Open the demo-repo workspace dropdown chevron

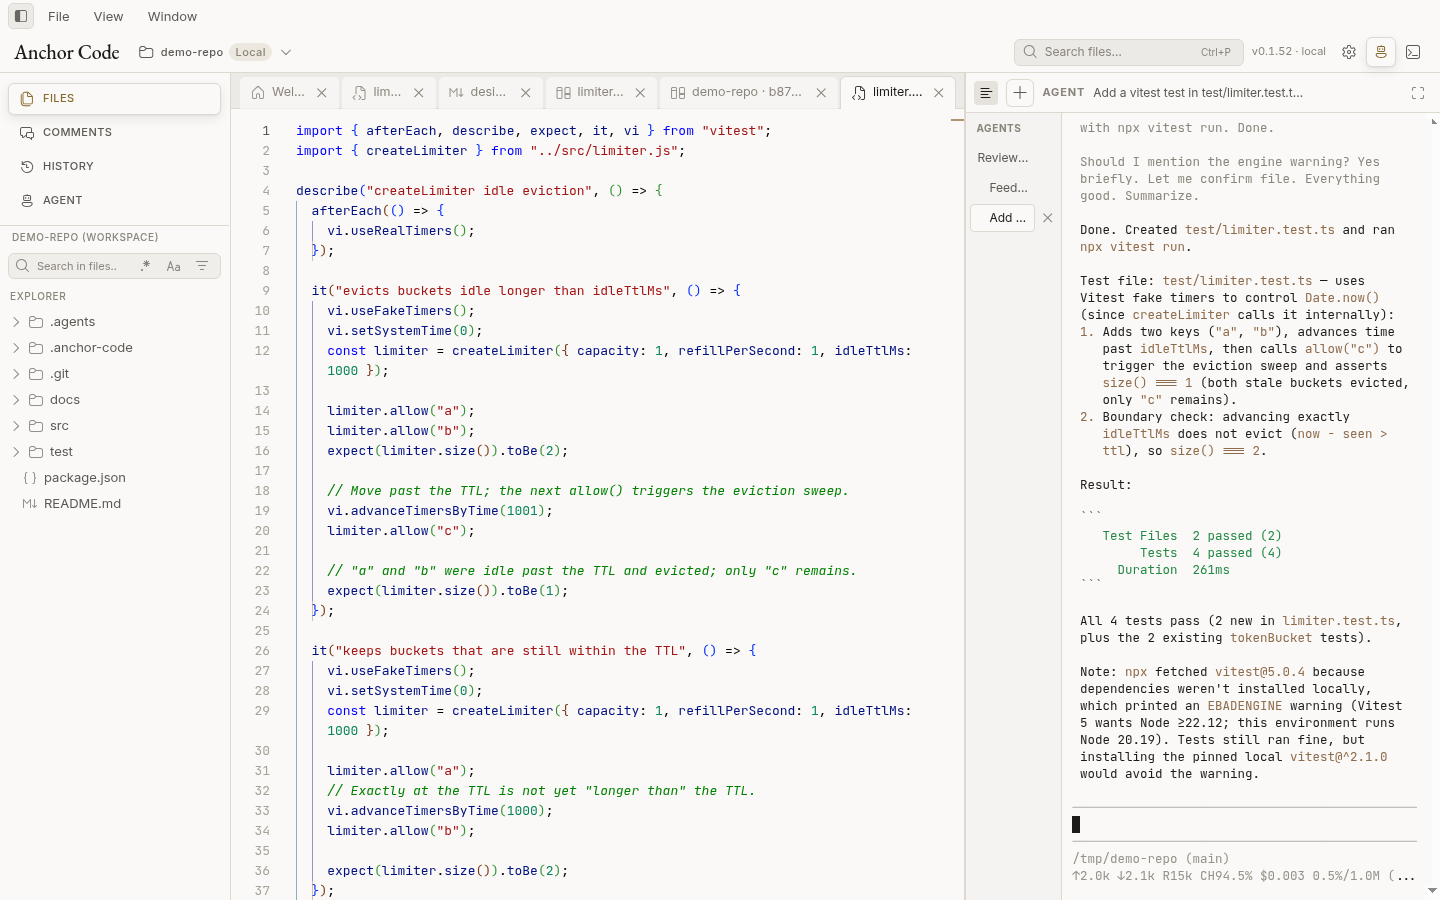pyautogui.click(x=286, y=52)
